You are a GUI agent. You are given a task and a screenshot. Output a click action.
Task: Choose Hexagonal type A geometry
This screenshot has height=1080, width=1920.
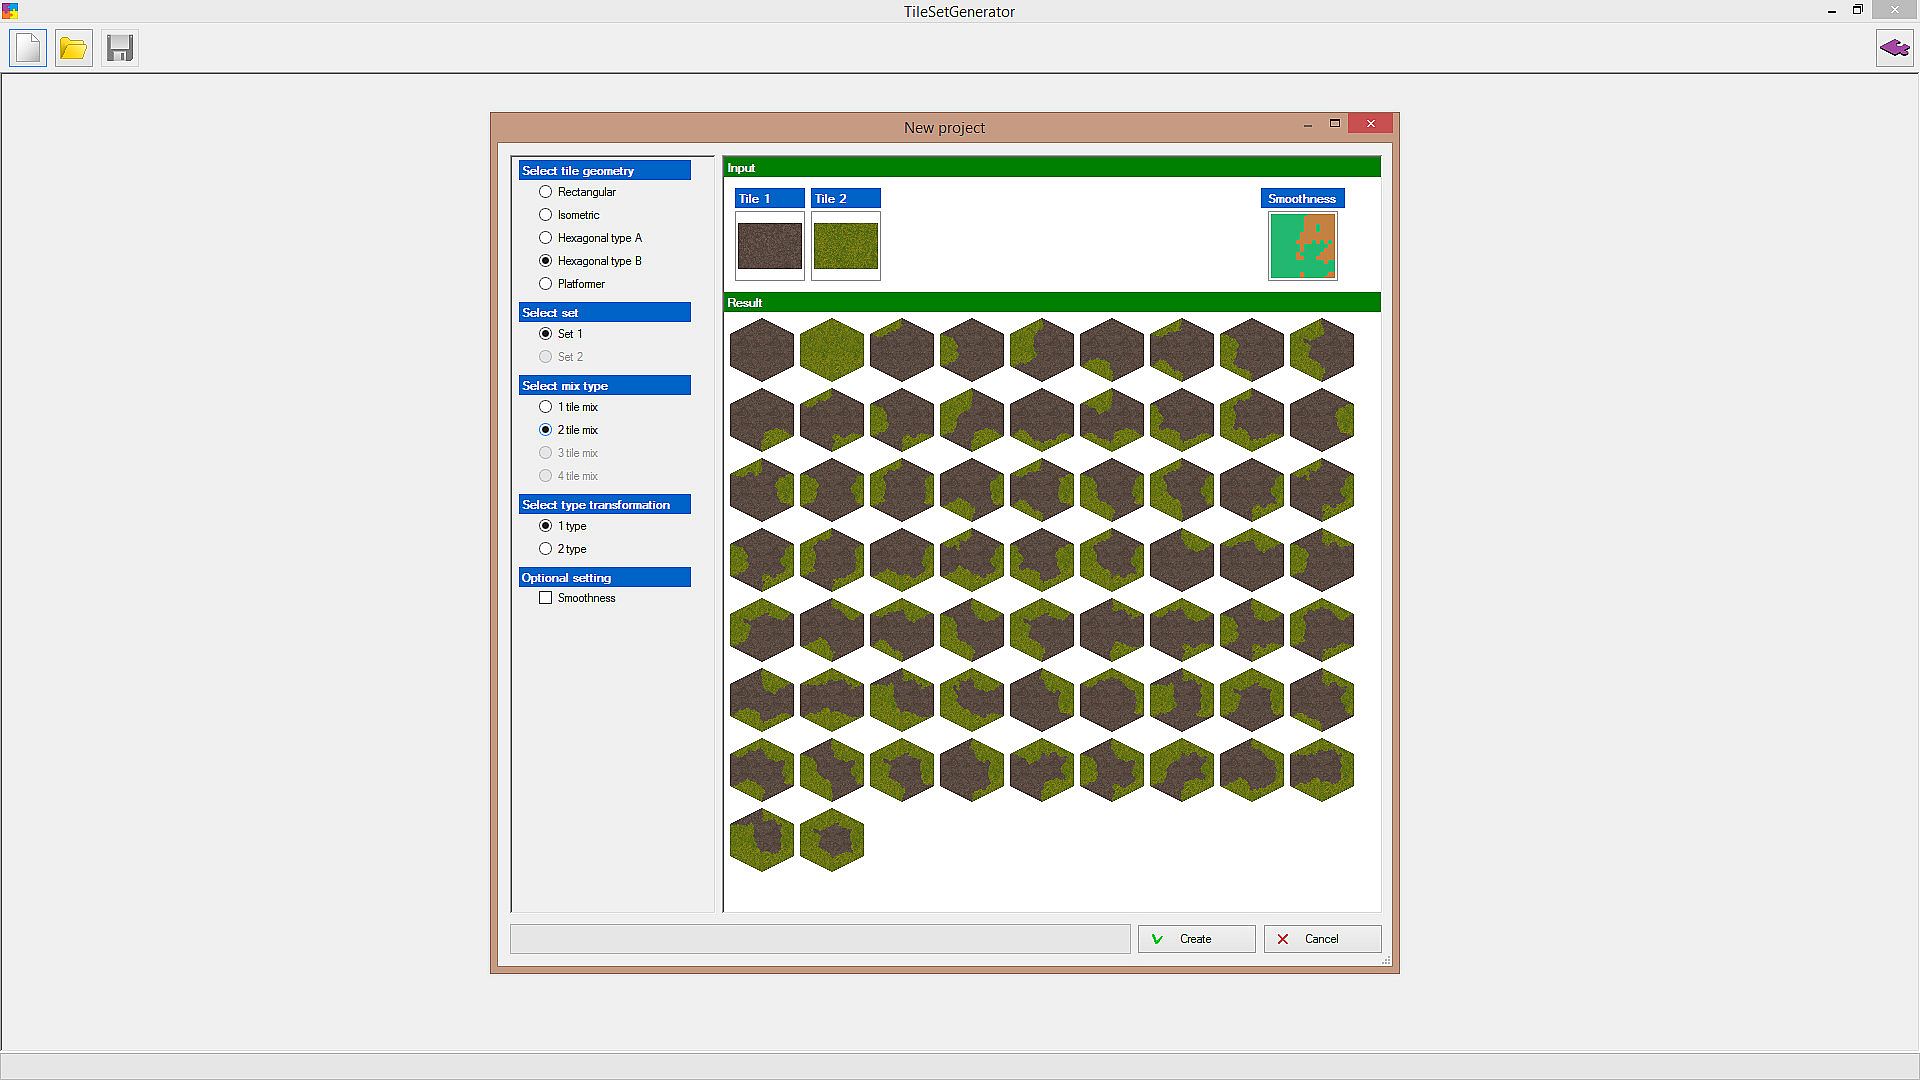coord(546,238)
